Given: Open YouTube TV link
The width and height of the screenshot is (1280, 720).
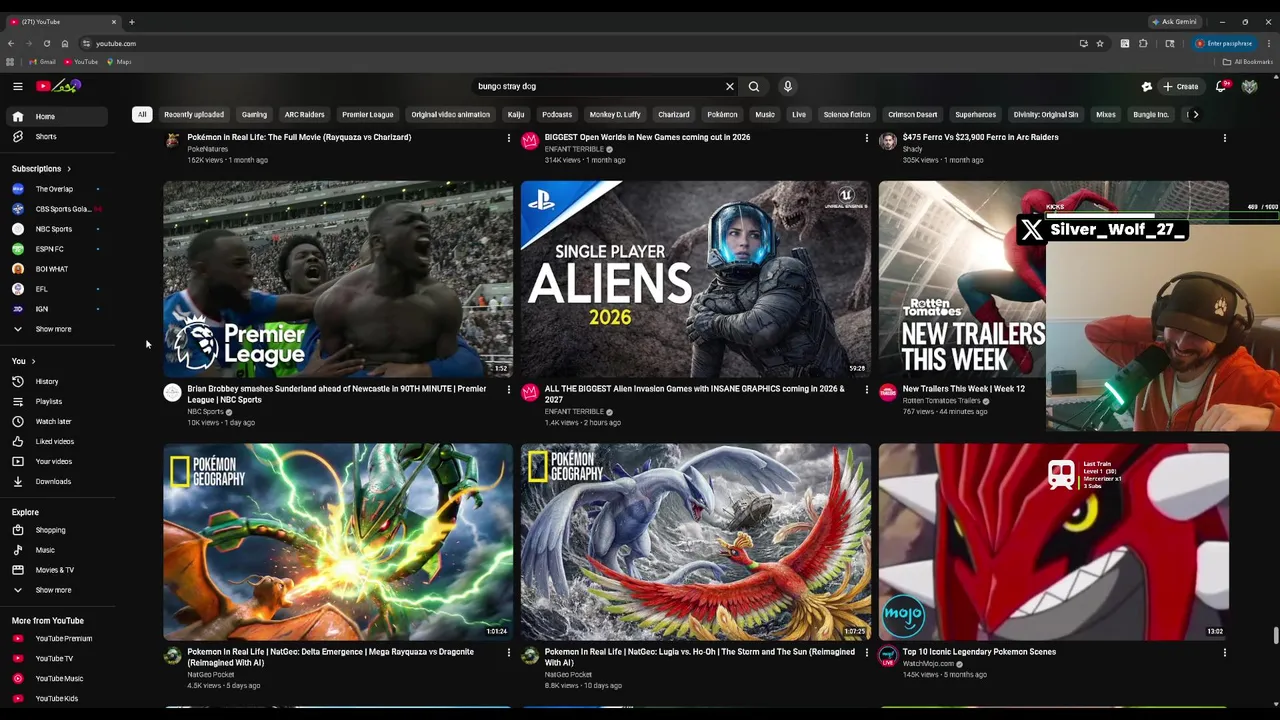Looking at the screenshot, I should (58, 658).
